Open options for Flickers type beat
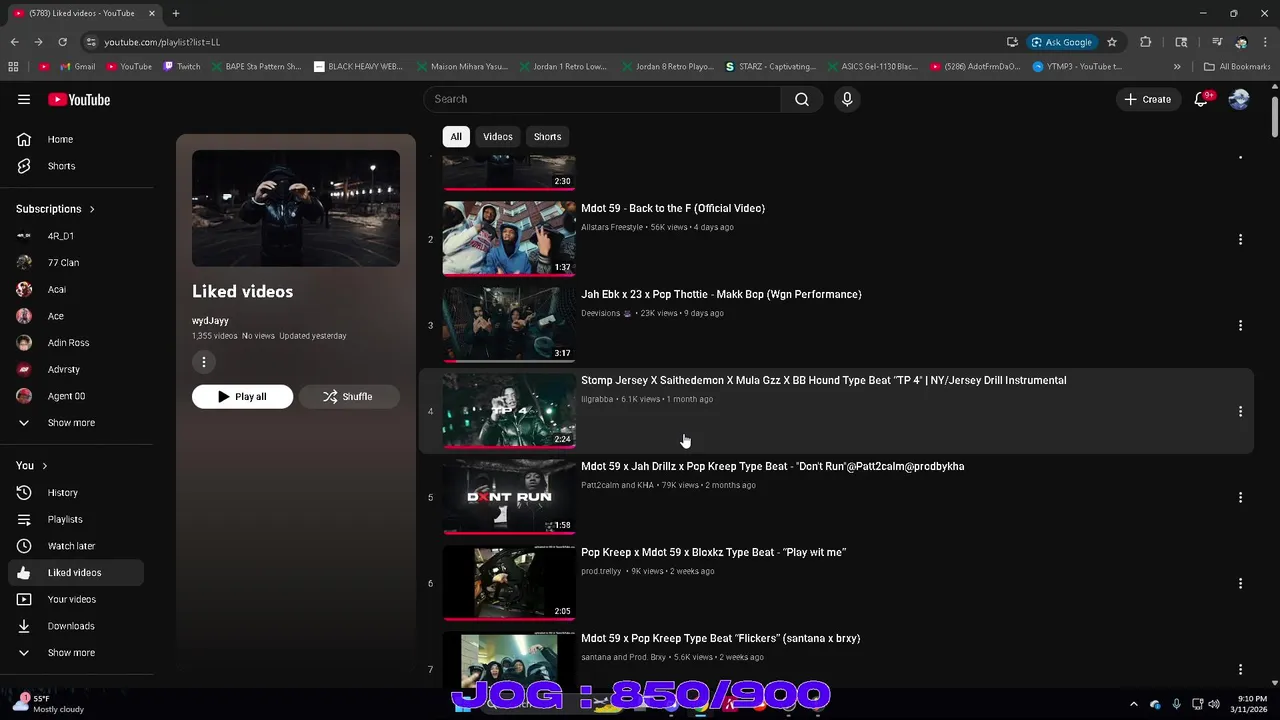This screenshot has height=720, width=1280. (x=1240, y=669)
